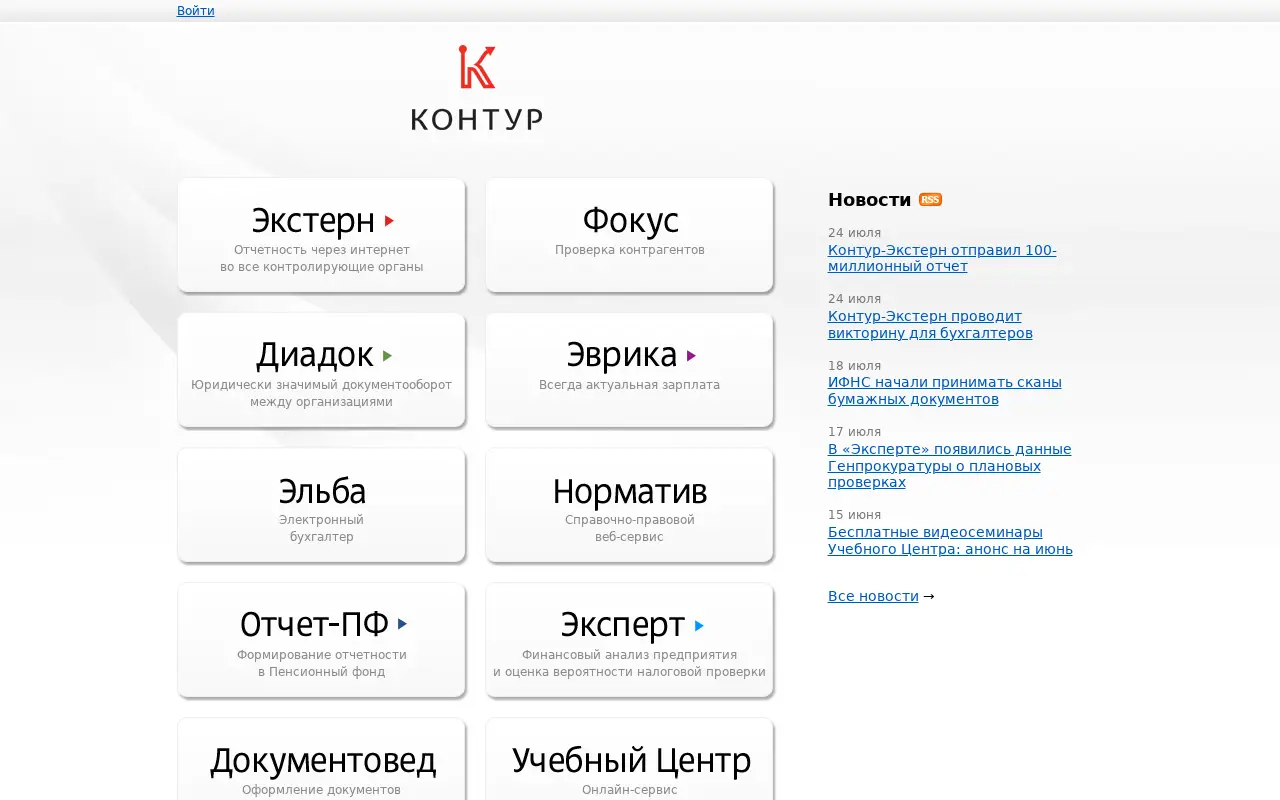Open news about ИФНС accepting scans
1280x800 pixels.
(945, 391)
